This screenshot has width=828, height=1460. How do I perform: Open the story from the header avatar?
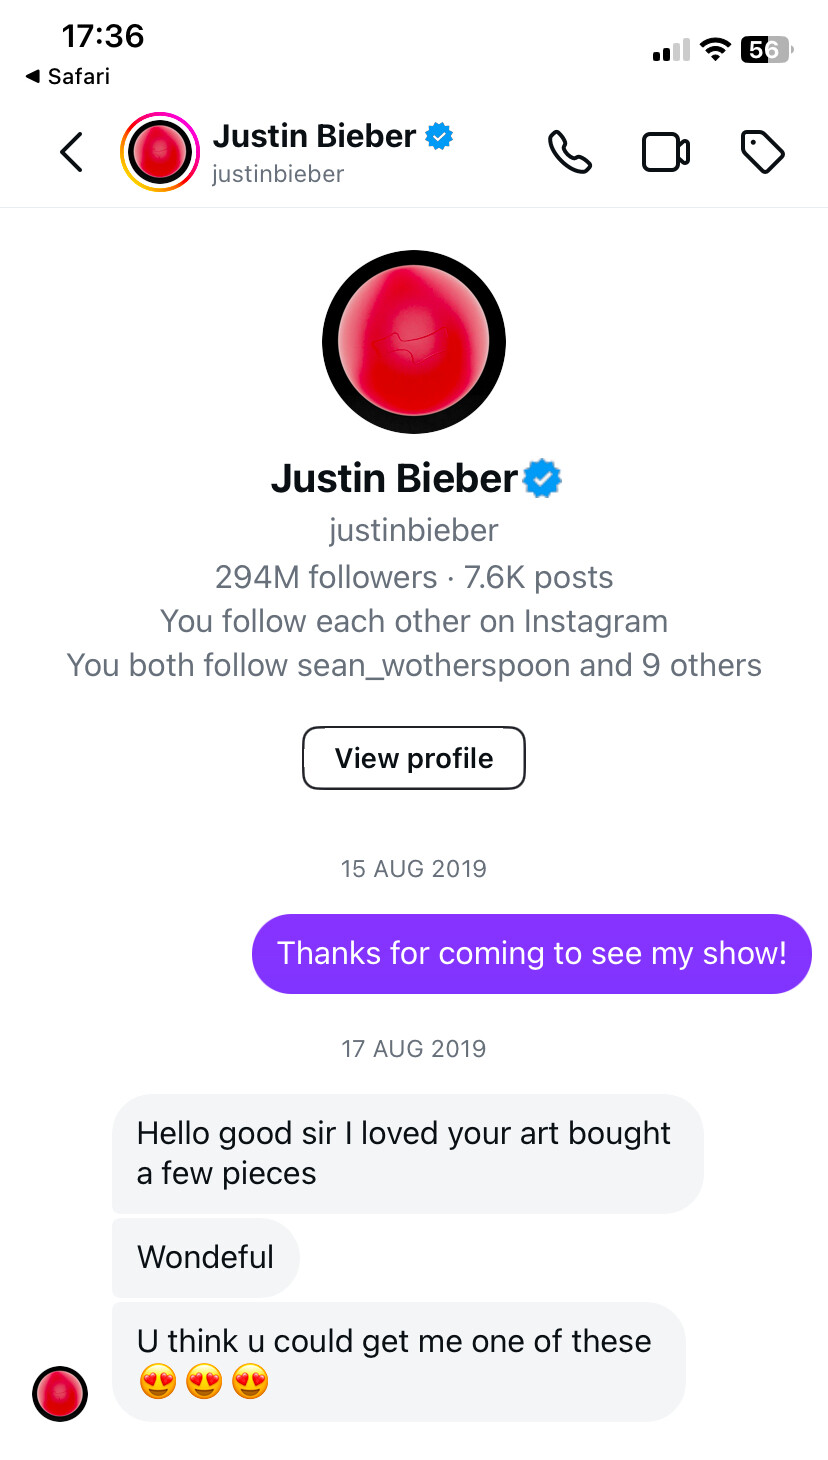point(159,152)
